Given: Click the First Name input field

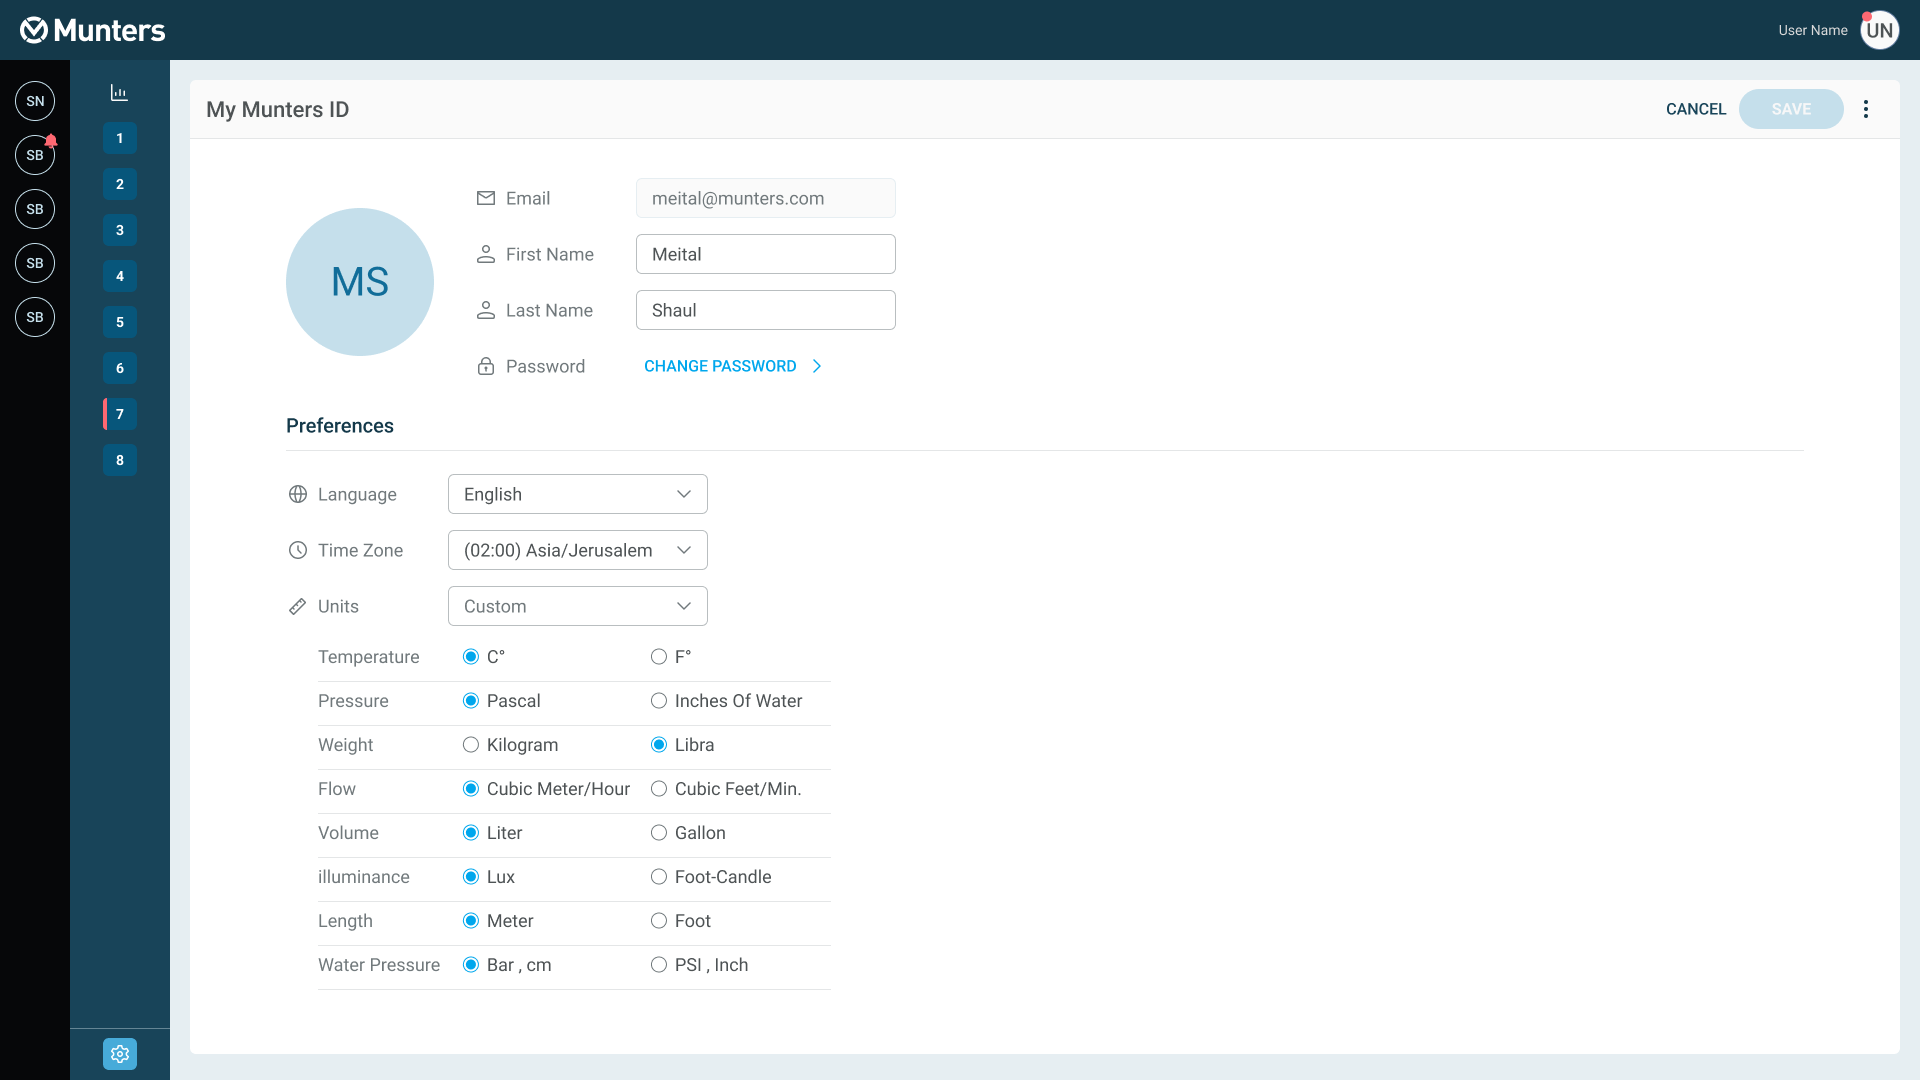Looking at the screenshot, I should [765, 254].
